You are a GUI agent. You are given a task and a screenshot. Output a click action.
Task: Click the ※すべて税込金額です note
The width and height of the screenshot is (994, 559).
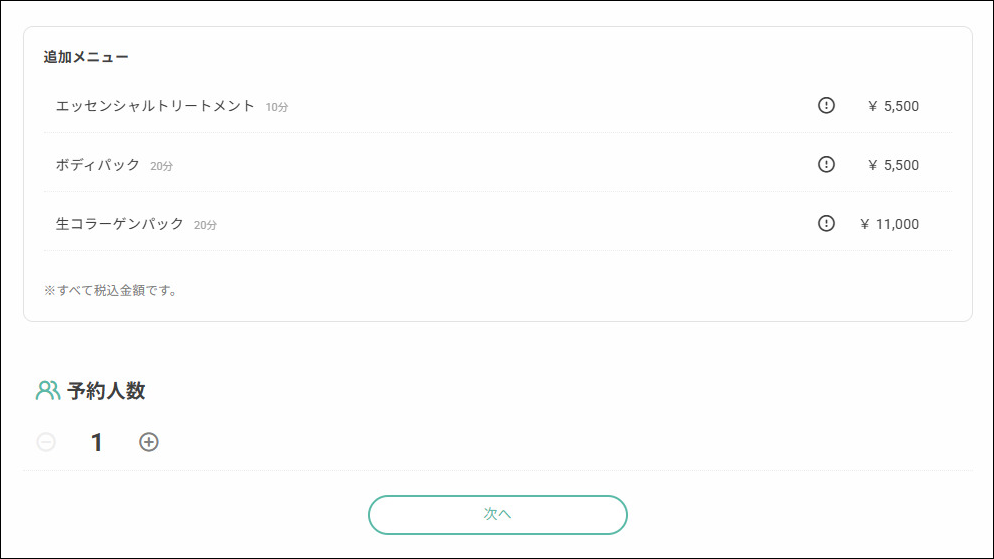pos(110,290)
